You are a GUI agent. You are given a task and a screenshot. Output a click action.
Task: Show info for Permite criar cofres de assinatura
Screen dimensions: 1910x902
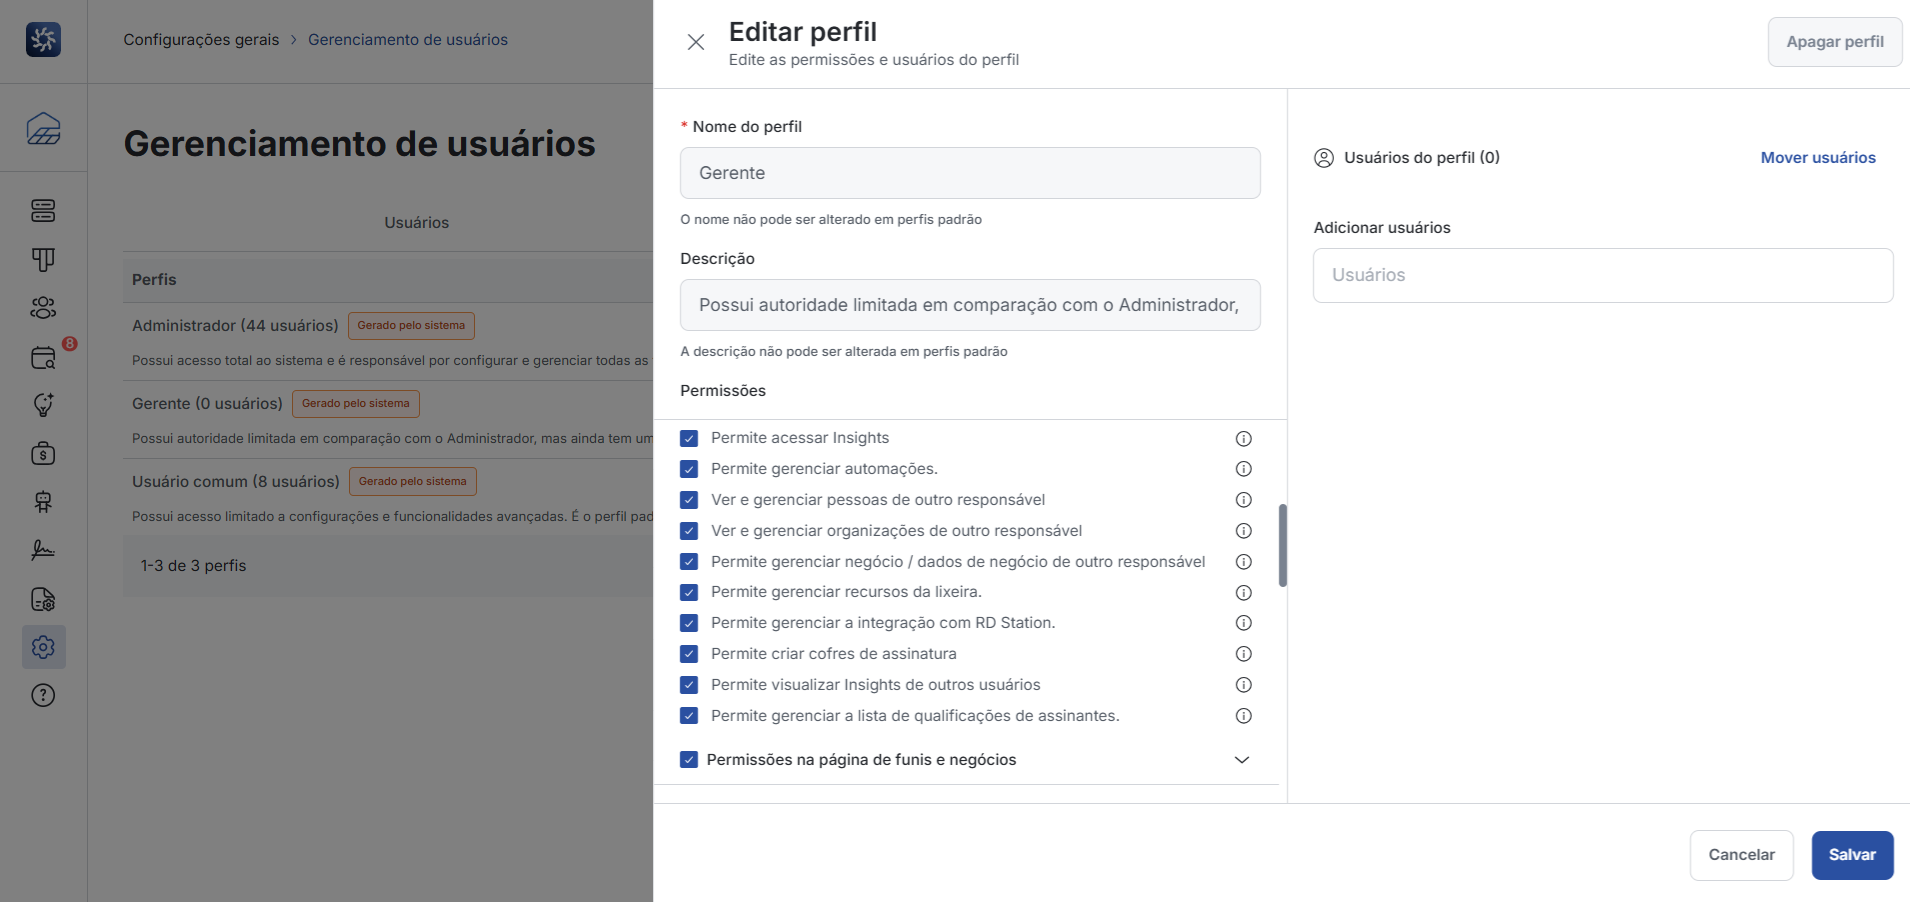click(x=1244, y=654)
